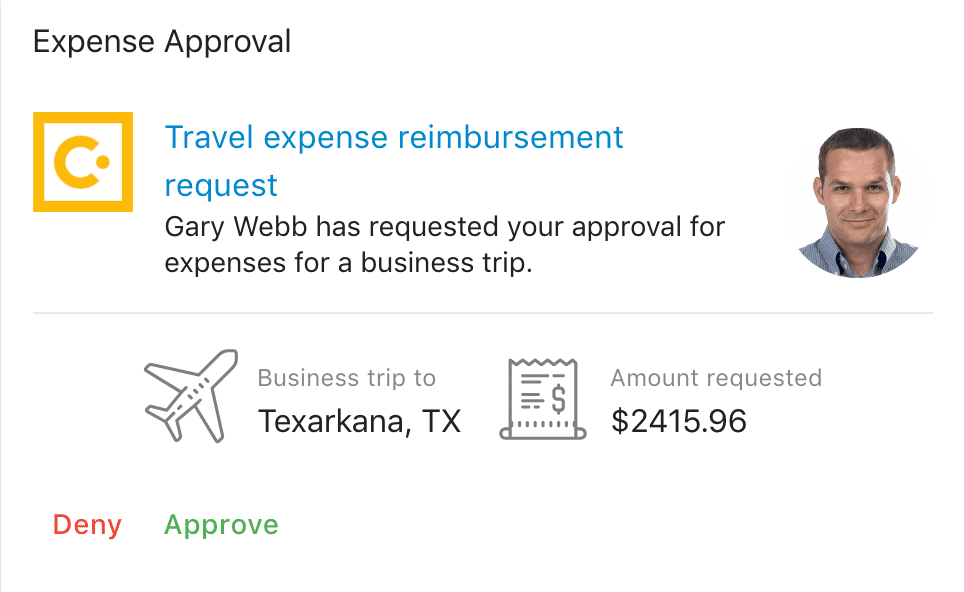Click the 'TX' state abbreviation
Image resolution: width=964 pixels, height=592 pixels.
pos(441,422)
